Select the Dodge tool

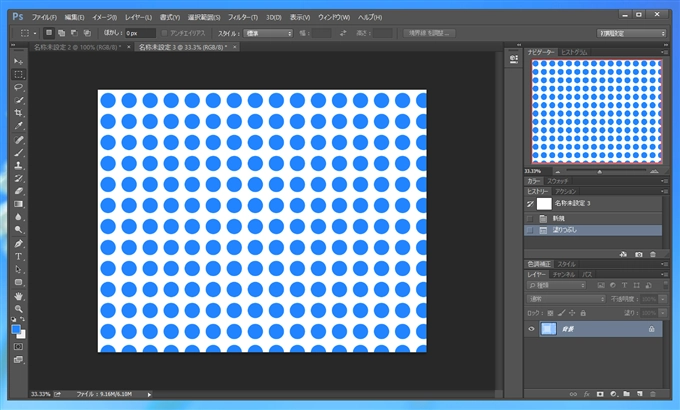pos(18,230)
